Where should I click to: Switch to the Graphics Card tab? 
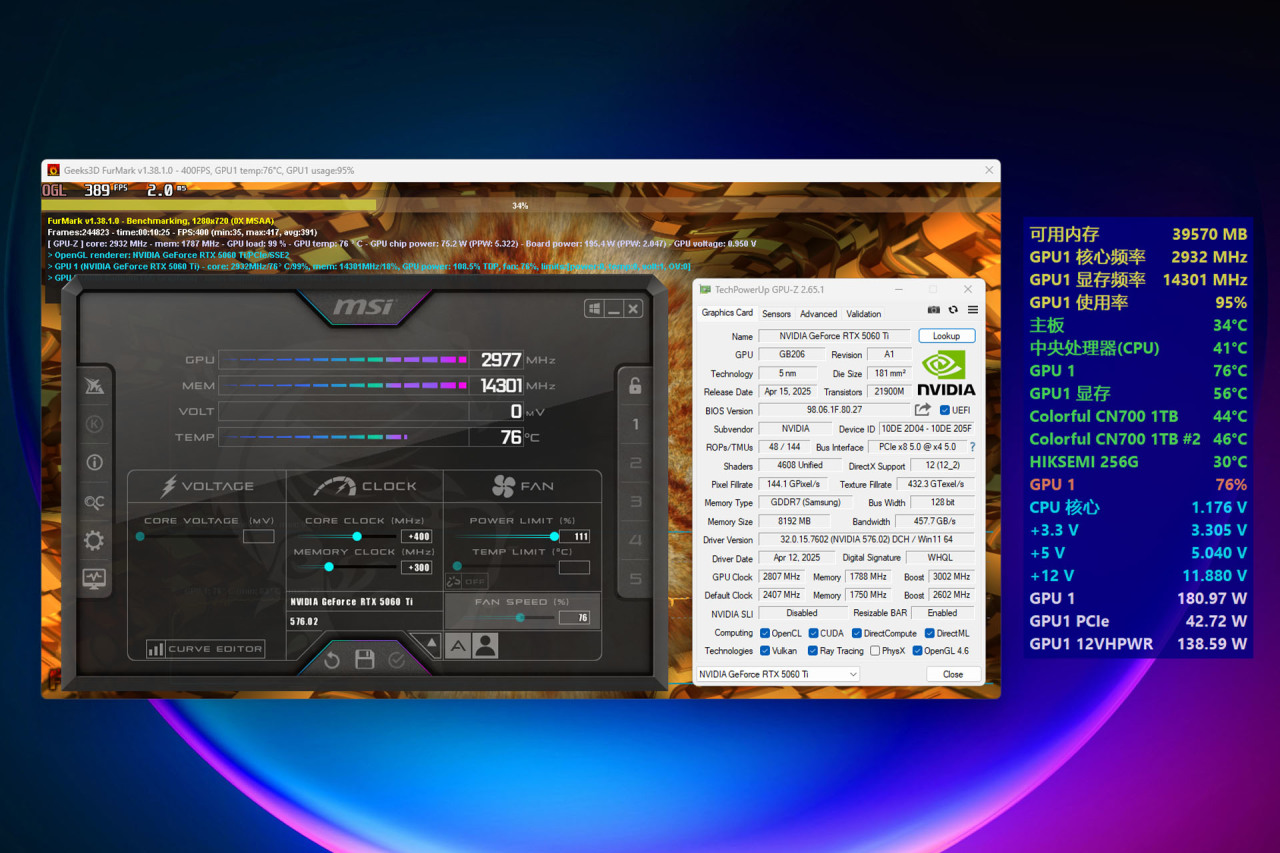pyautogui.click(x=727, y=313)
